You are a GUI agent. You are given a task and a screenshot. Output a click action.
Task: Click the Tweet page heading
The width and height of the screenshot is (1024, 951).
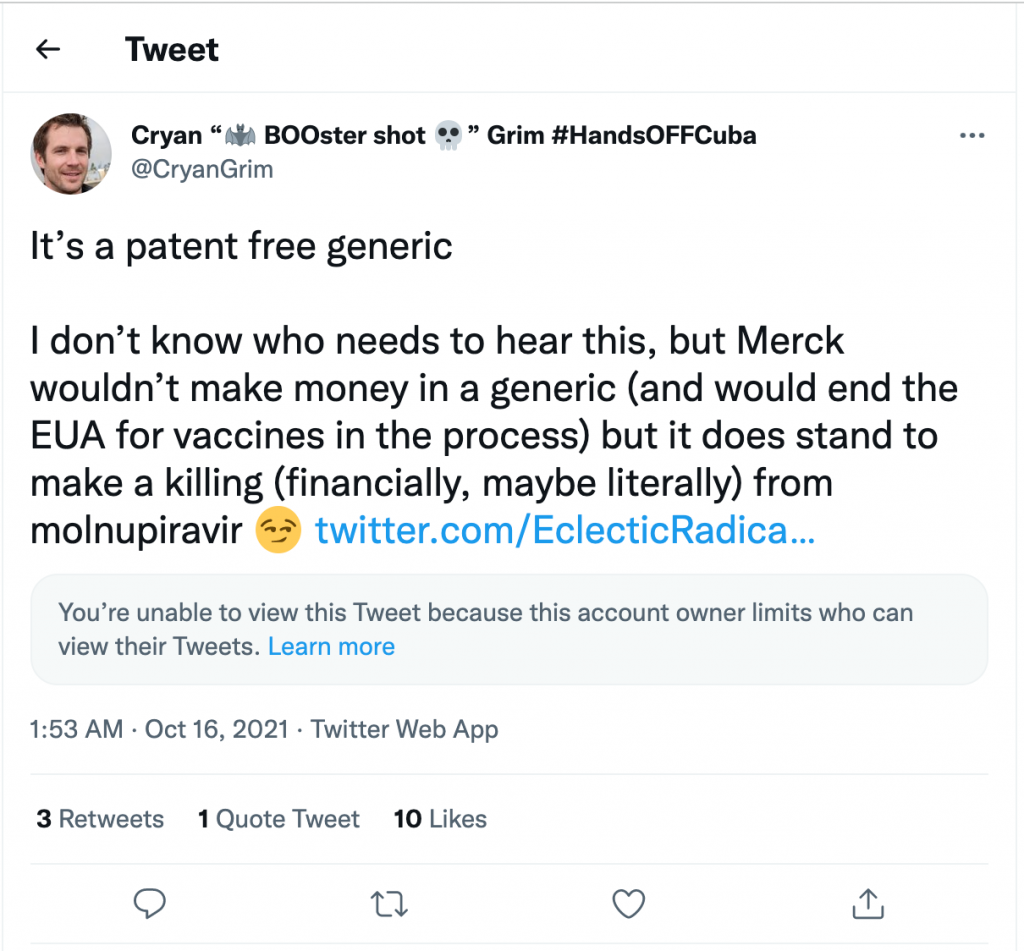pyautogui.click(x=172, y=49)
